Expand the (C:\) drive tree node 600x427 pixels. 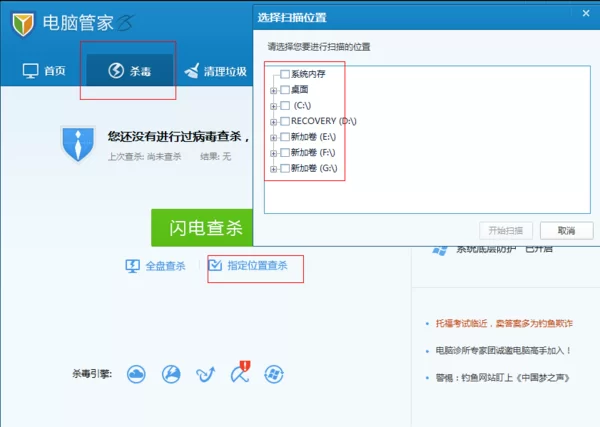tap(273, 106)
